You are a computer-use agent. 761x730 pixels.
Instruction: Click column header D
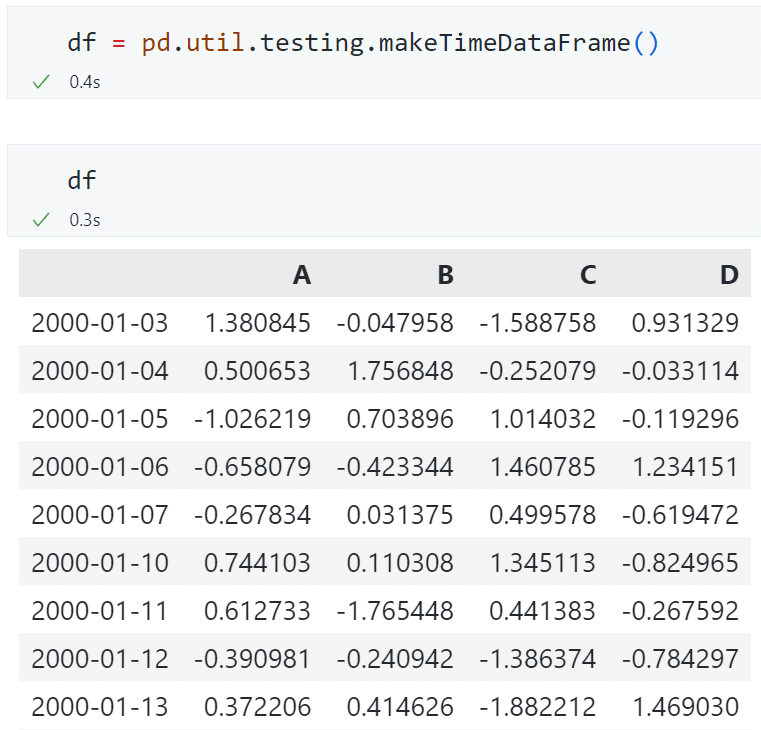(x=730, y=275)
